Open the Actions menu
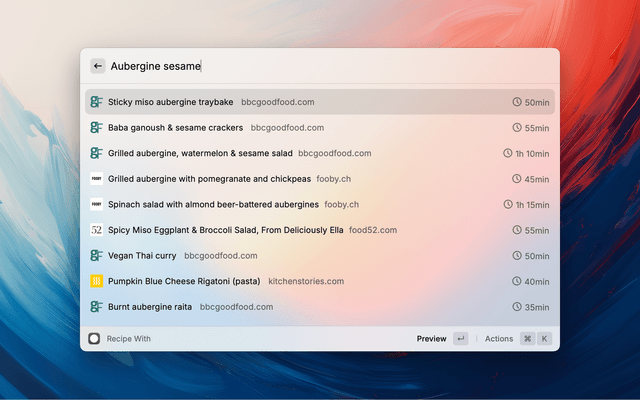Image resolution: width=640 pixels, height=400 pixels. point(499,339)
